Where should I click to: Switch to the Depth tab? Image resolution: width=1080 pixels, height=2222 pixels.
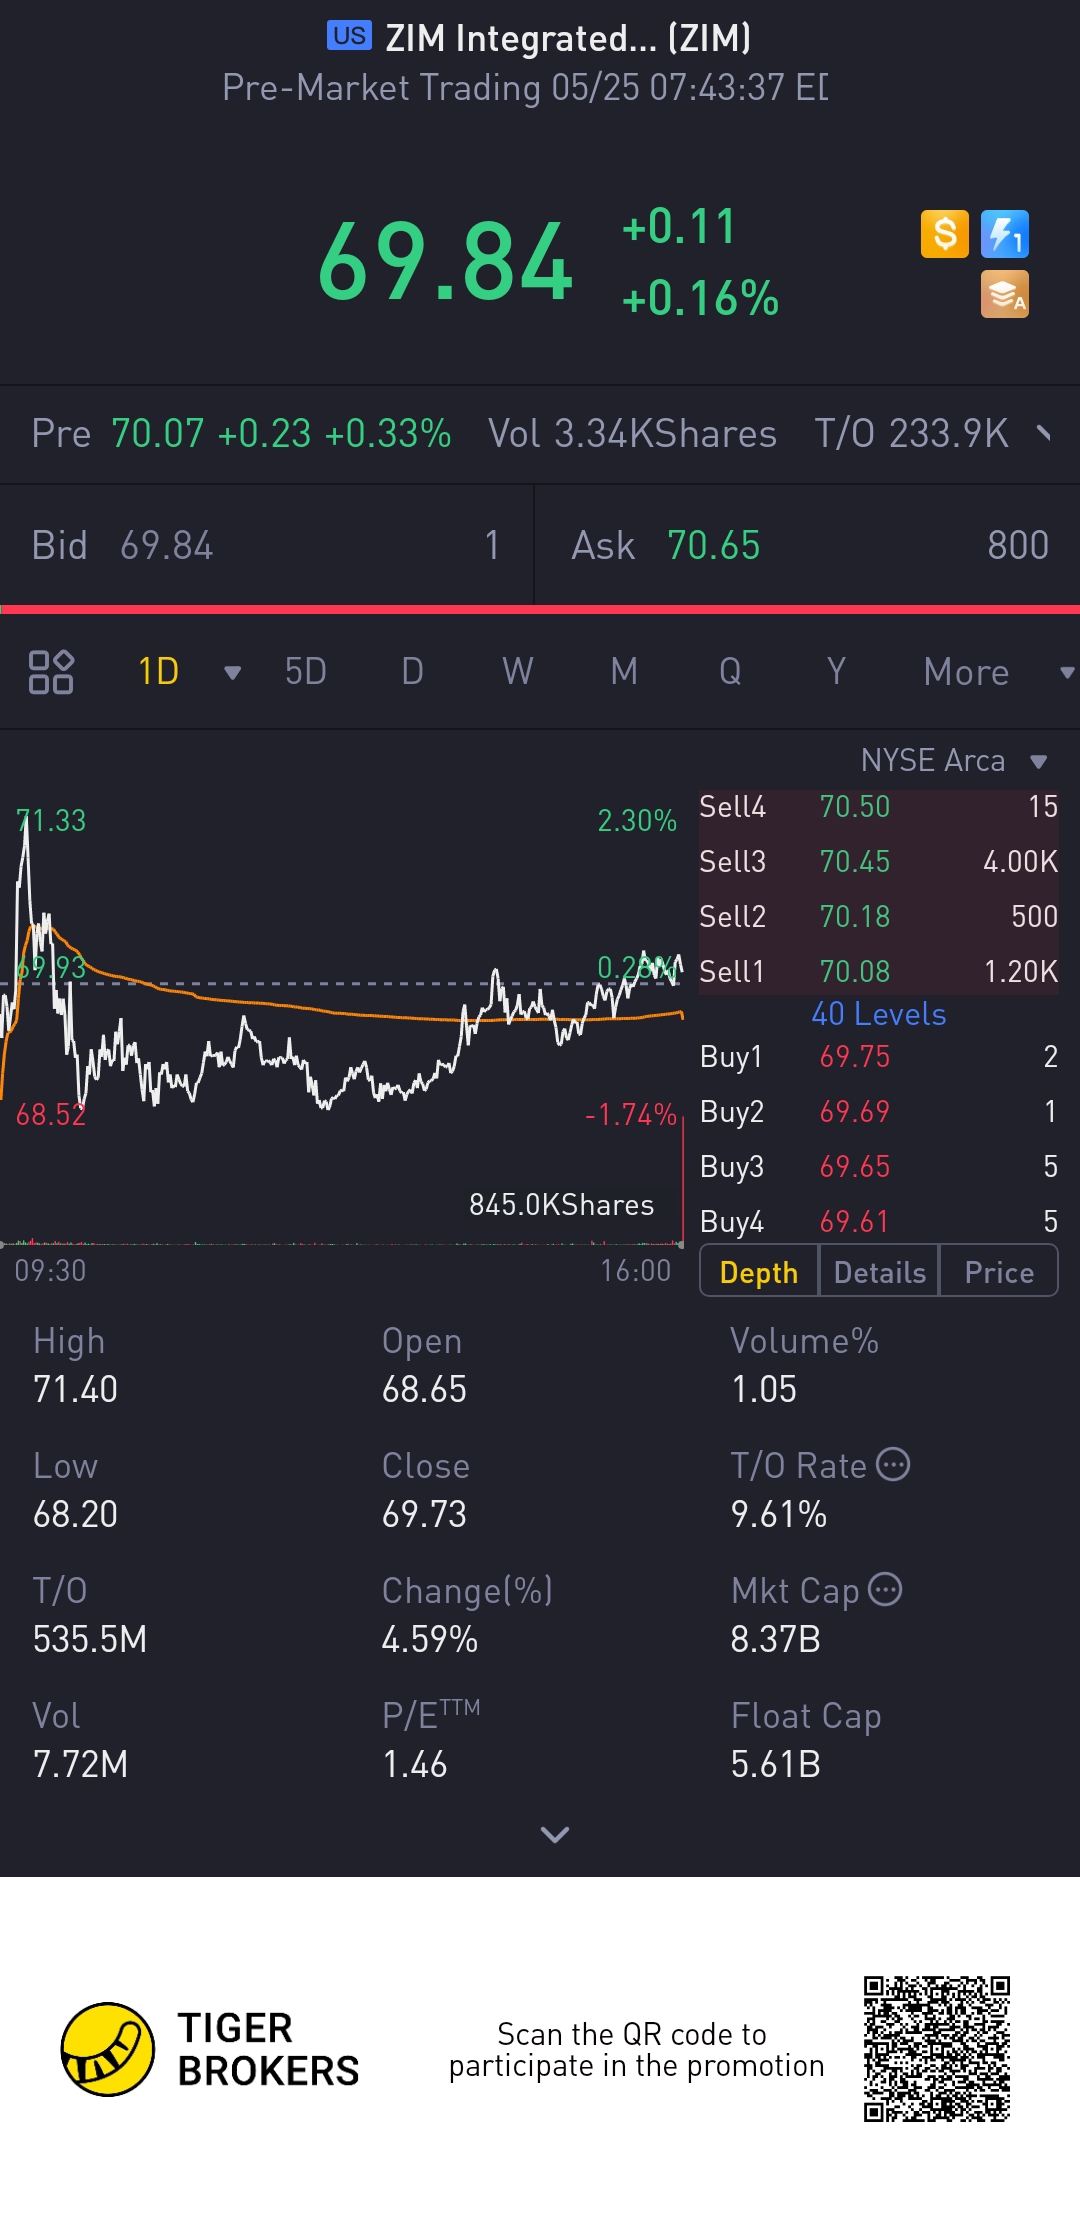[759, 1272]
